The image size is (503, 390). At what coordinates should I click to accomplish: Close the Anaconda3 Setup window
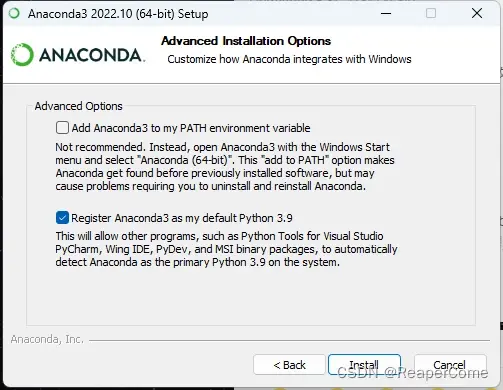click(x=477, y=14)
